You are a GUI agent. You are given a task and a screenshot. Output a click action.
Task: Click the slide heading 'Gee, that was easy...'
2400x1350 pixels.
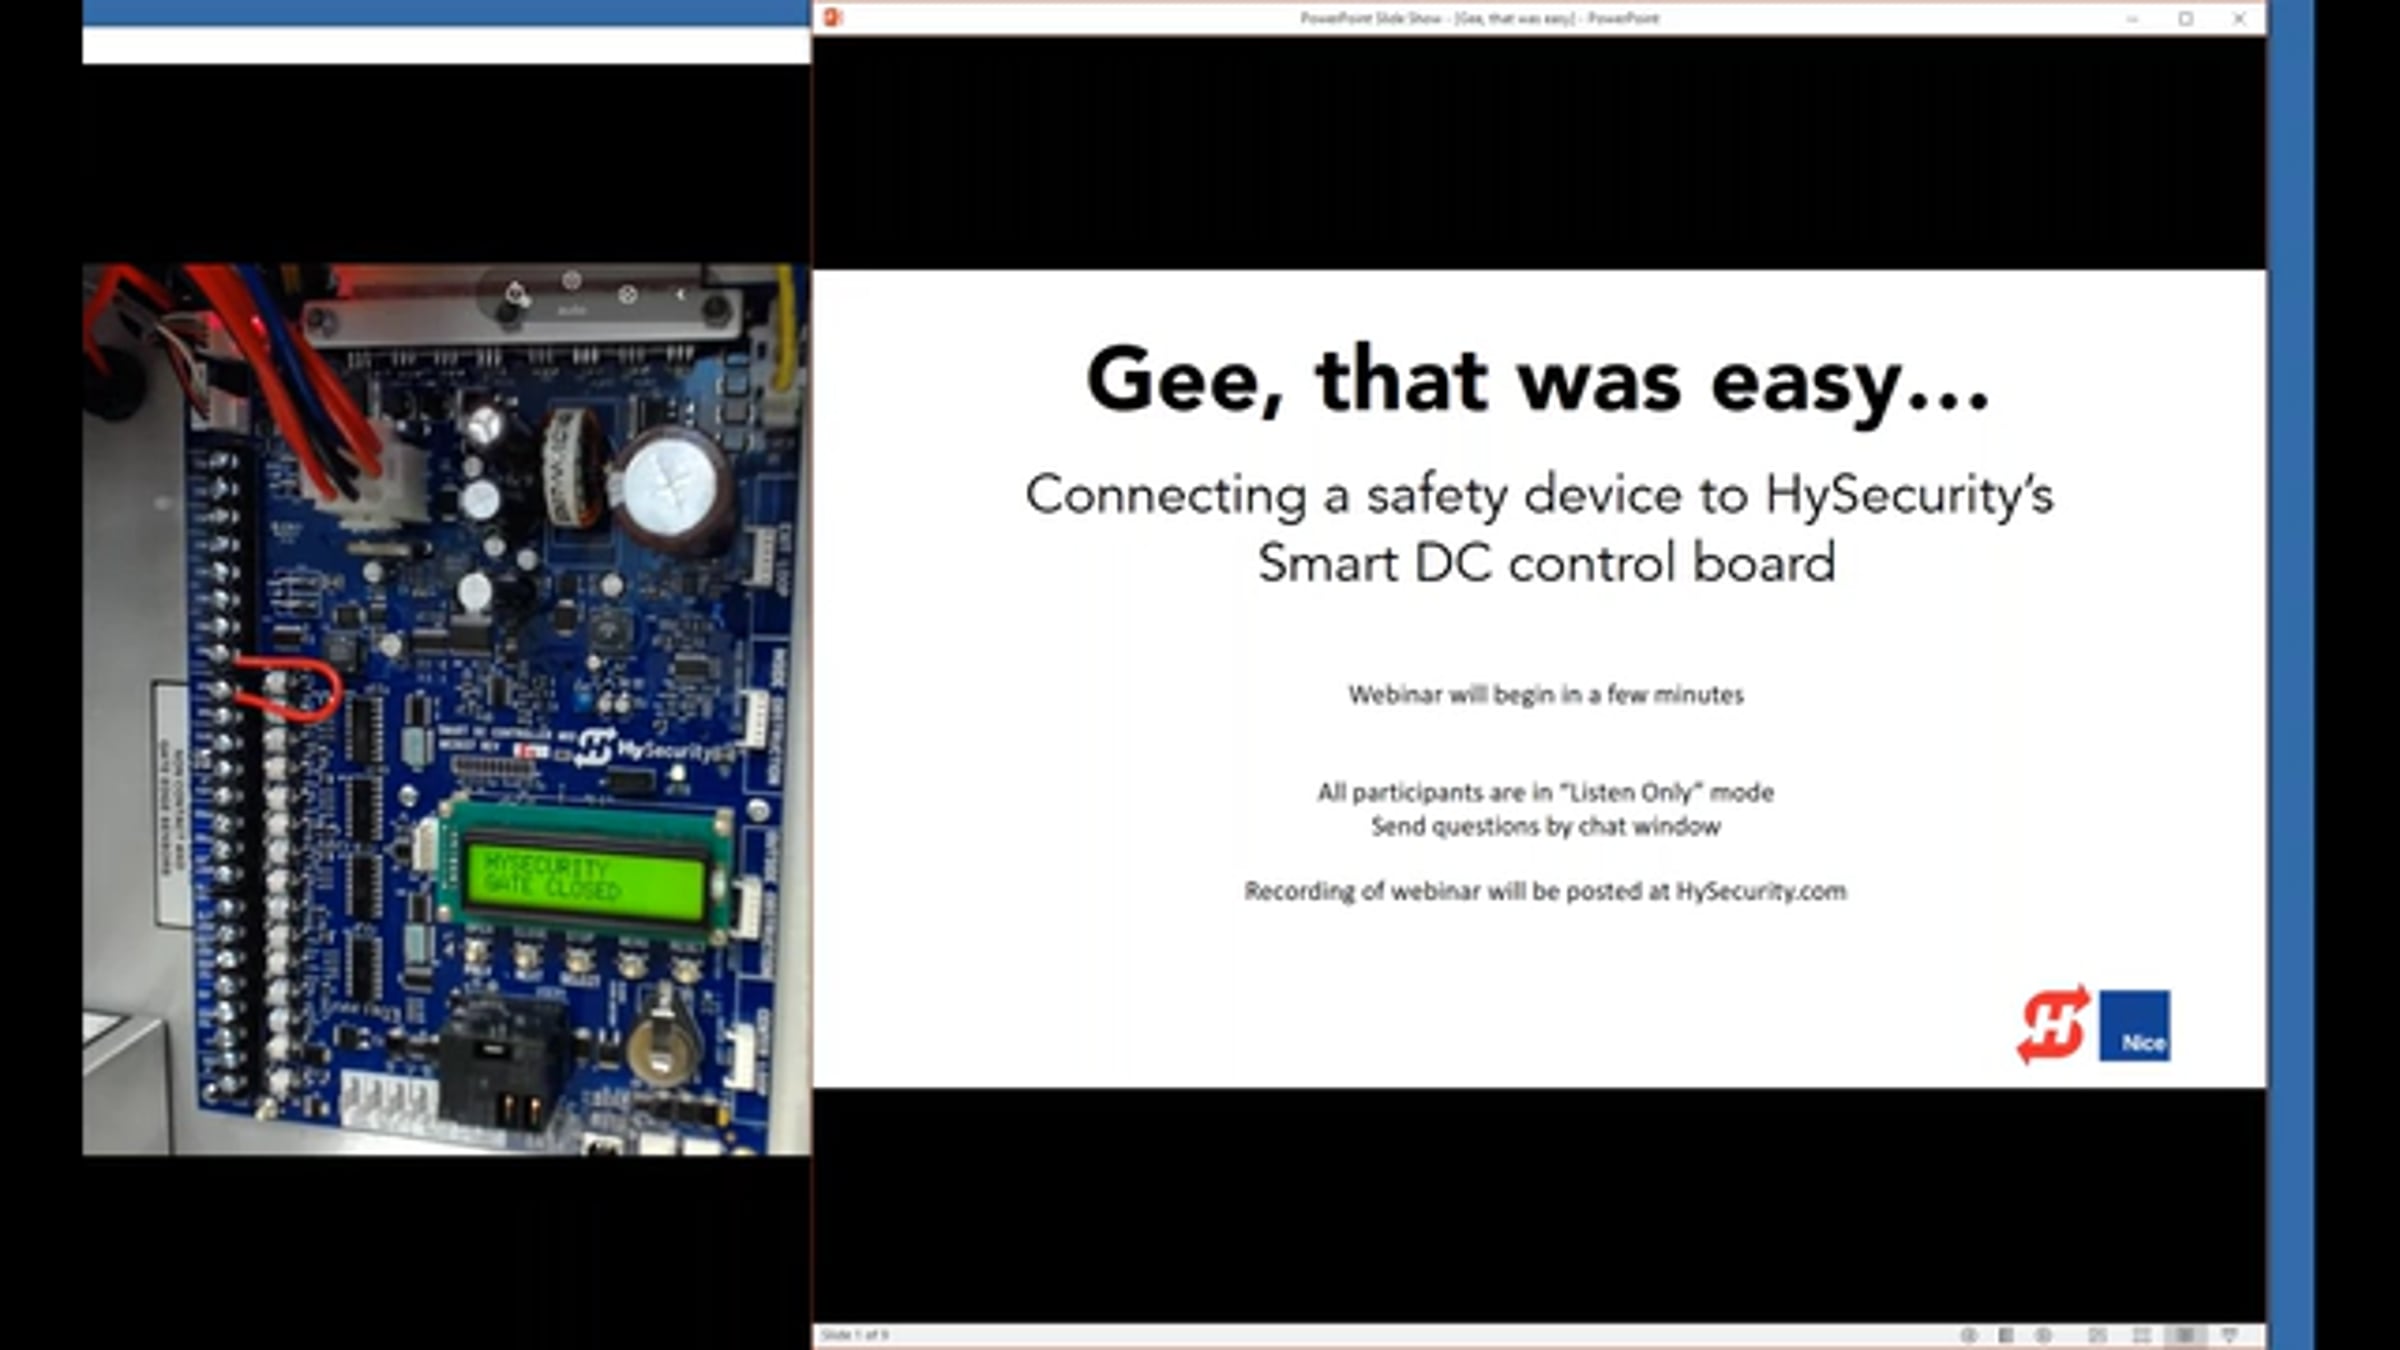coord(1538,380)
